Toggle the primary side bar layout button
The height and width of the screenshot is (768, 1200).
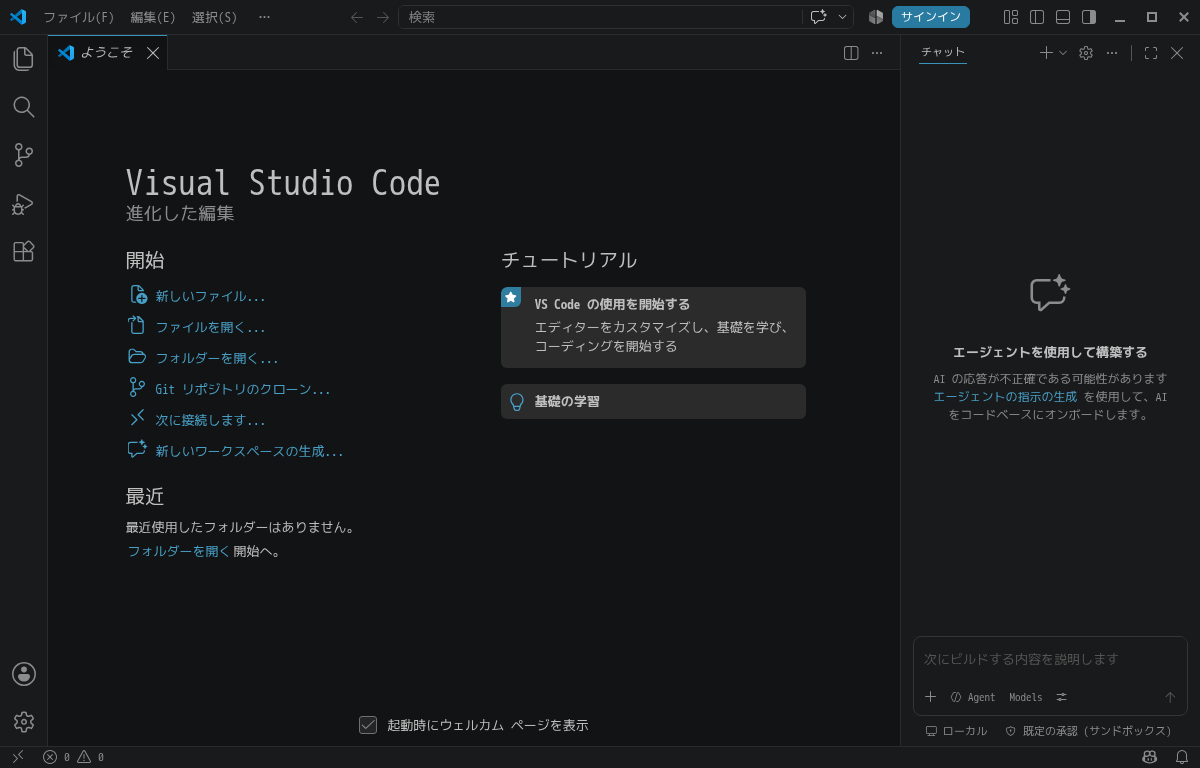coord(1037,17)
